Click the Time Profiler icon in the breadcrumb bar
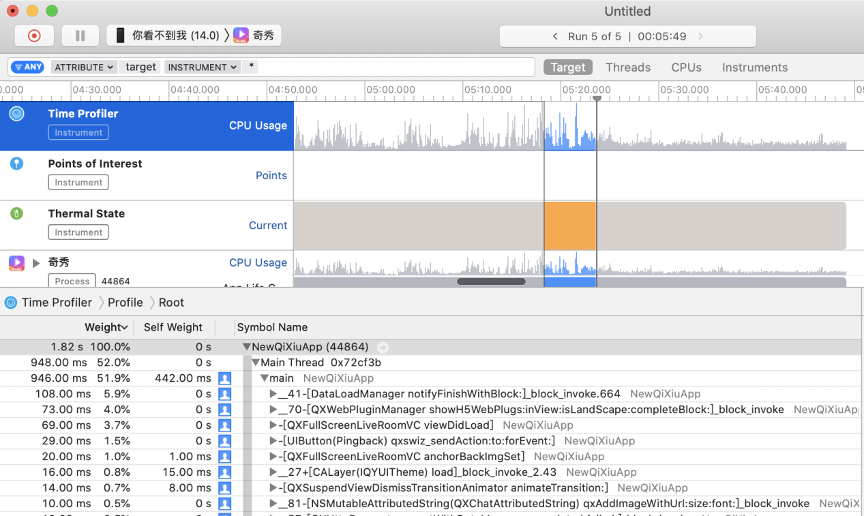 click(10, 303)
